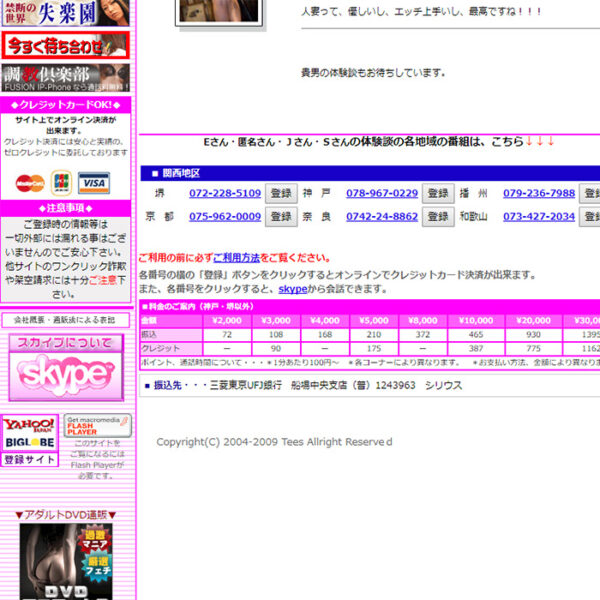Click Get Macromedia Flash Player badge
This screenshot has width=600, height=600.
click(x=98, y=426)
